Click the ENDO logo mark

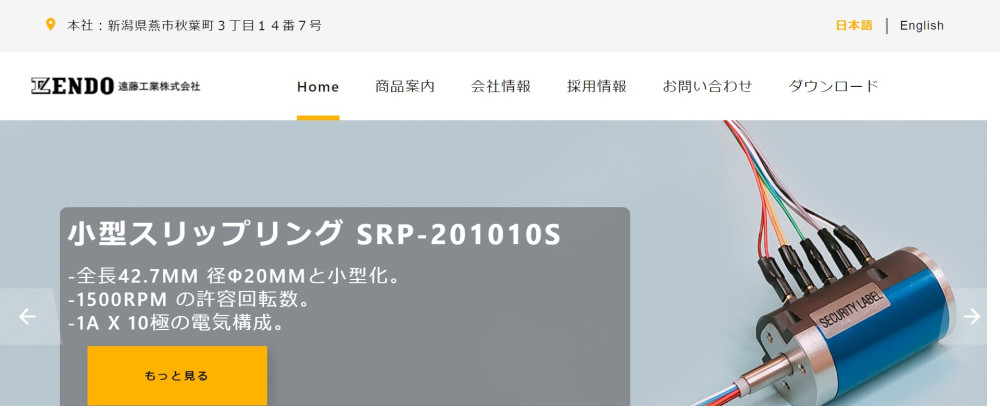point(72,86)
